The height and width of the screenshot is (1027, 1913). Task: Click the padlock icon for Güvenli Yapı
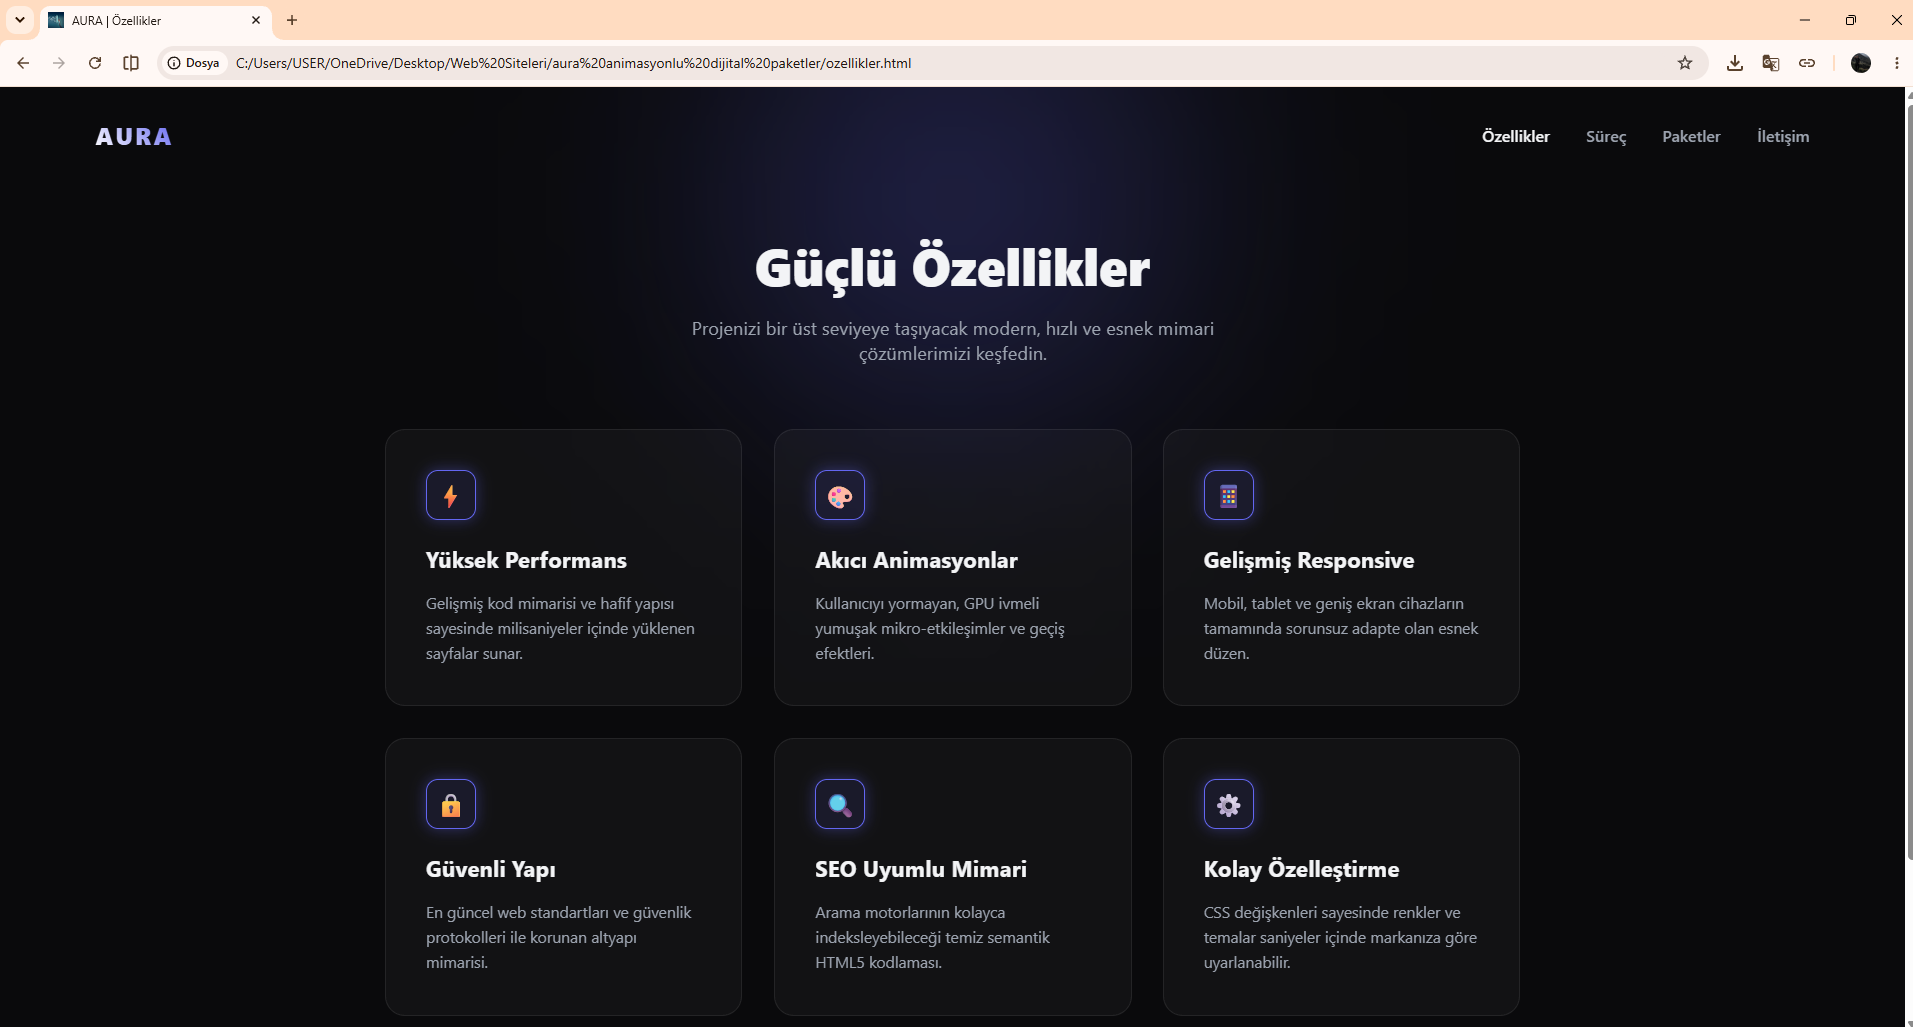pos(451,804)
